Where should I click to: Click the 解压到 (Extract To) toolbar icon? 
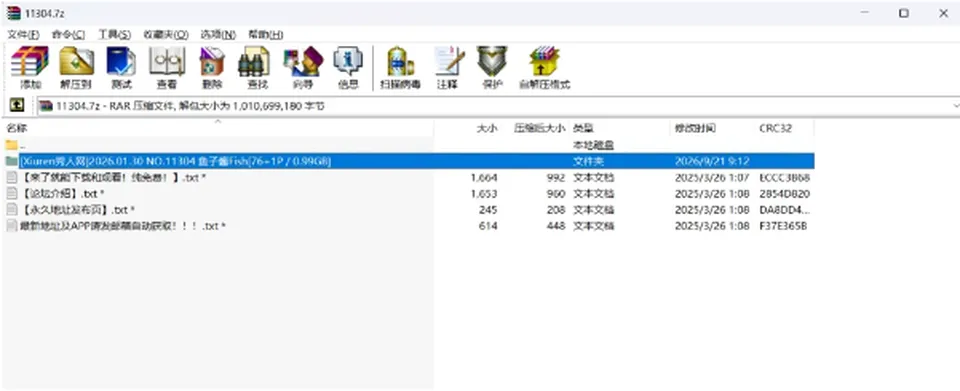pyautogui.click(x=76, y=67)
